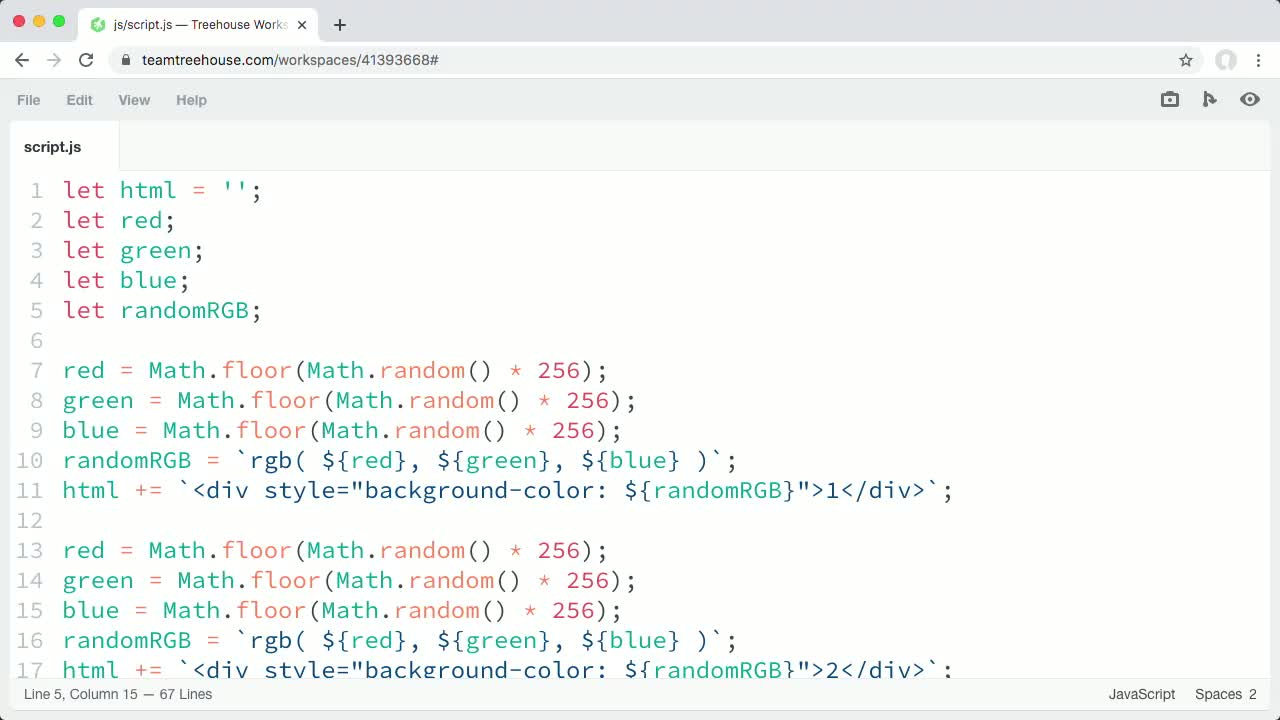Open the Spaces 2 indentation selector
This screenshot has width=1280, height=720.
(1224, 694)
